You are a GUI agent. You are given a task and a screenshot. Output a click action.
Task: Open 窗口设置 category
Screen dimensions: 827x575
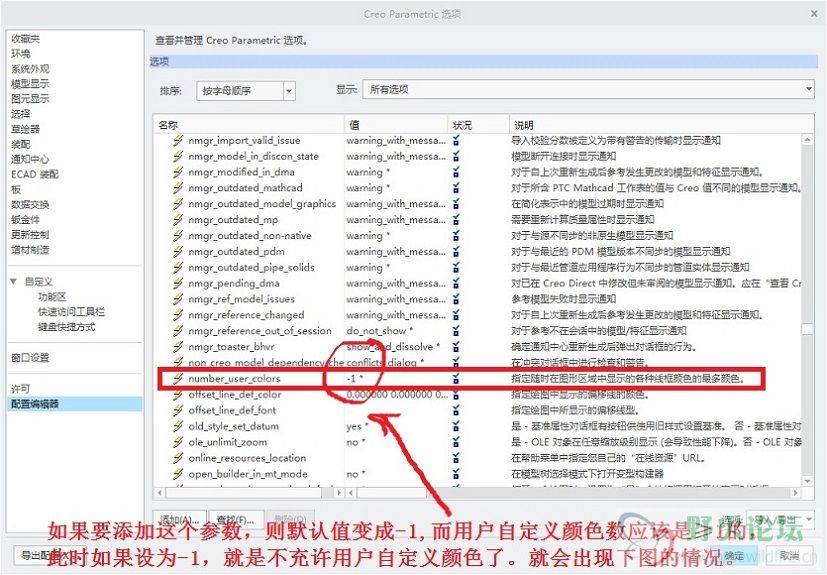[30, 358]
